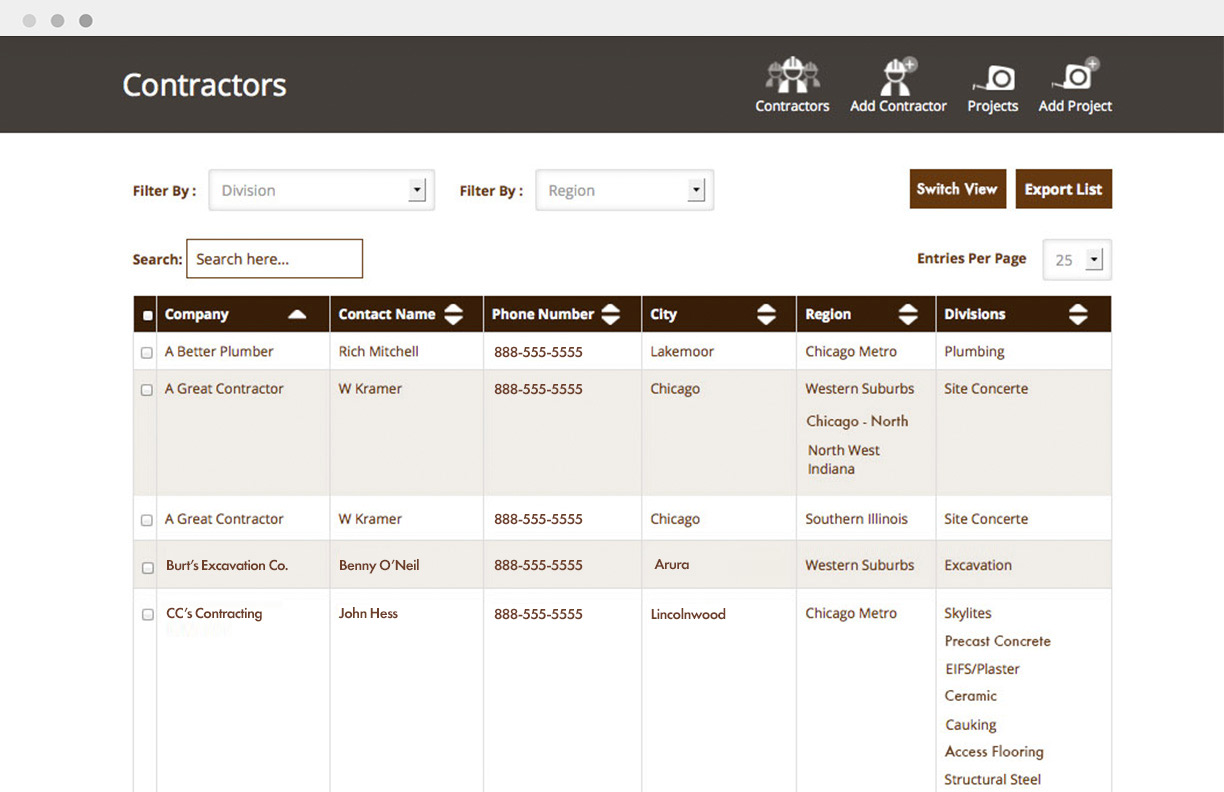Click the Add Contractor icon
The image size is (1224, 792).
pyautogui.click(x=897, y=76)
